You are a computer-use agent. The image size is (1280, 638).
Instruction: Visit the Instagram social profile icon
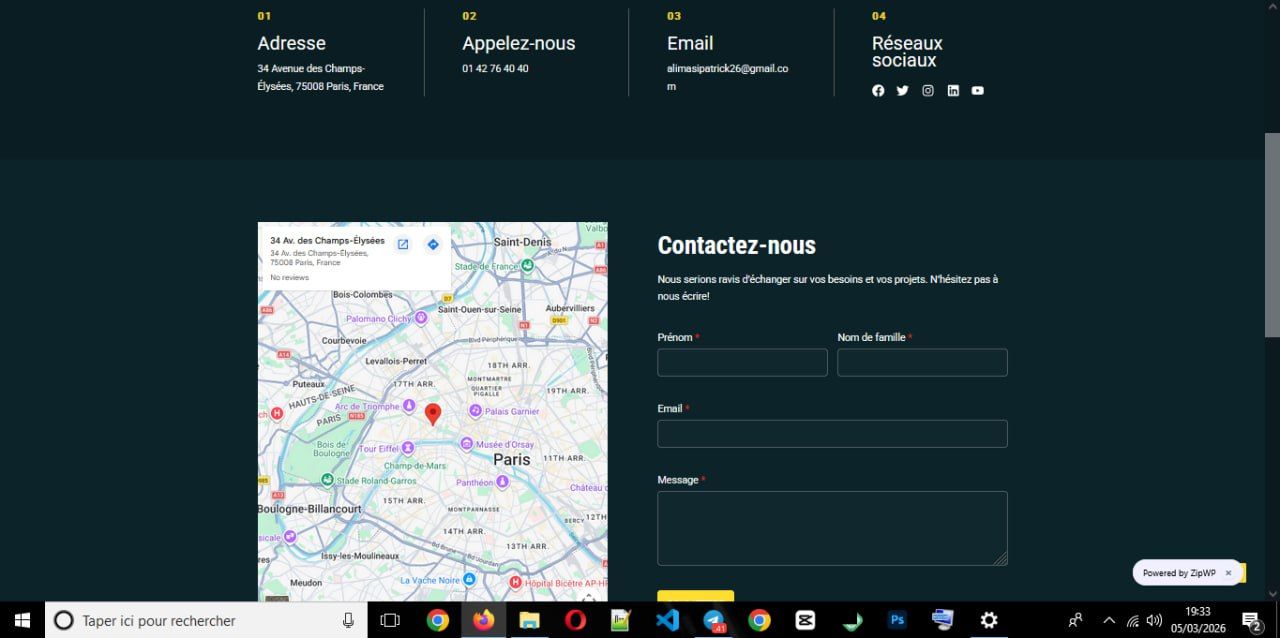coord(928,91)
